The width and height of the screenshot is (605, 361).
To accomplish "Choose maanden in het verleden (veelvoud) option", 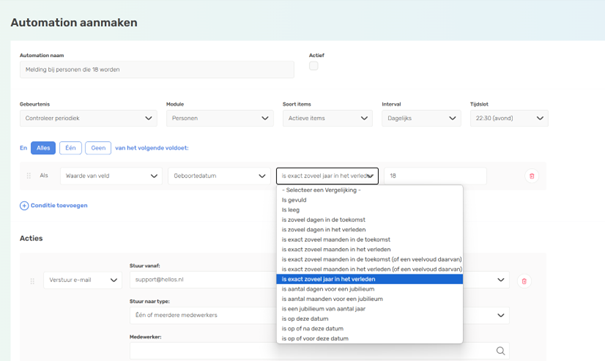I will (x=370, y=269).
